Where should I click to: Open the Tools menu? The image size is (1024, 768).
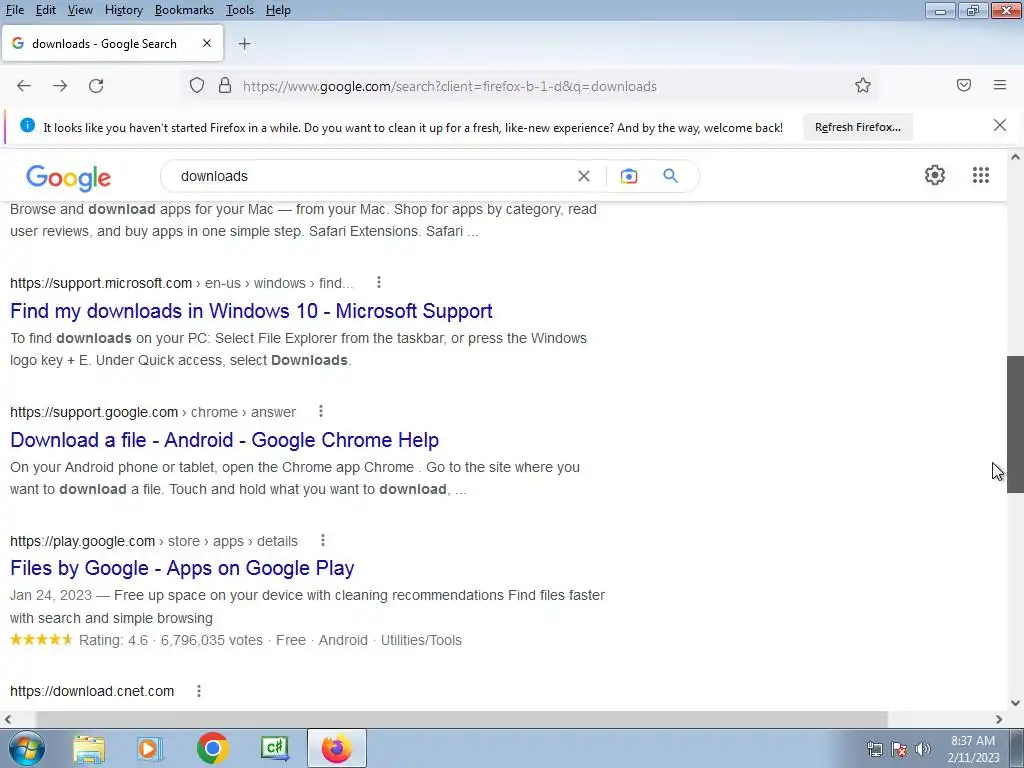click(x=240, y=10)
